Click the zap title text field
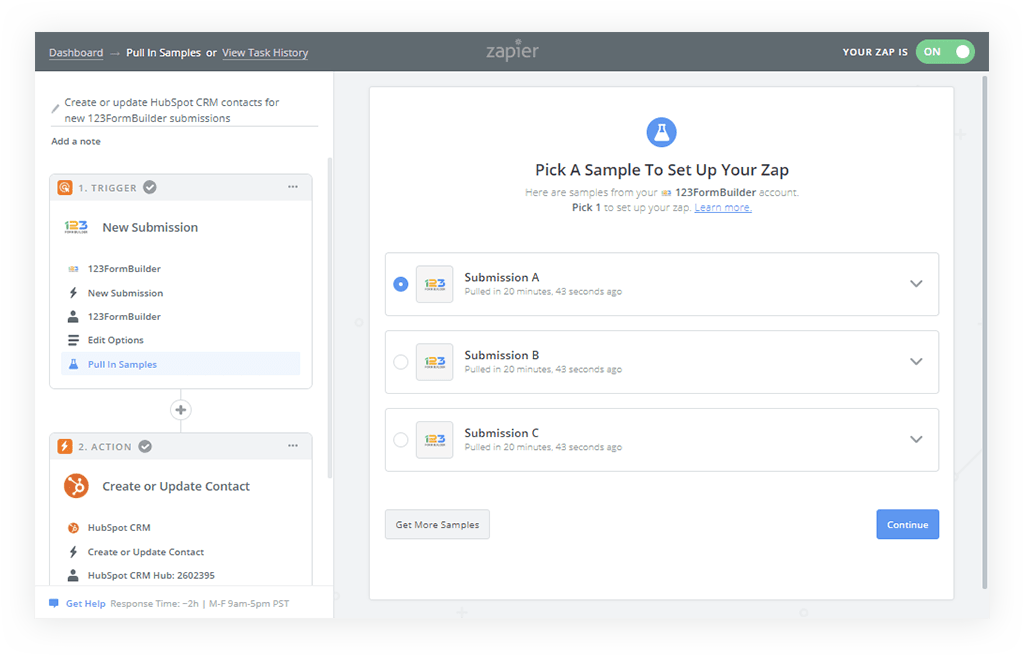1025x657 pixels. [185, 110]
